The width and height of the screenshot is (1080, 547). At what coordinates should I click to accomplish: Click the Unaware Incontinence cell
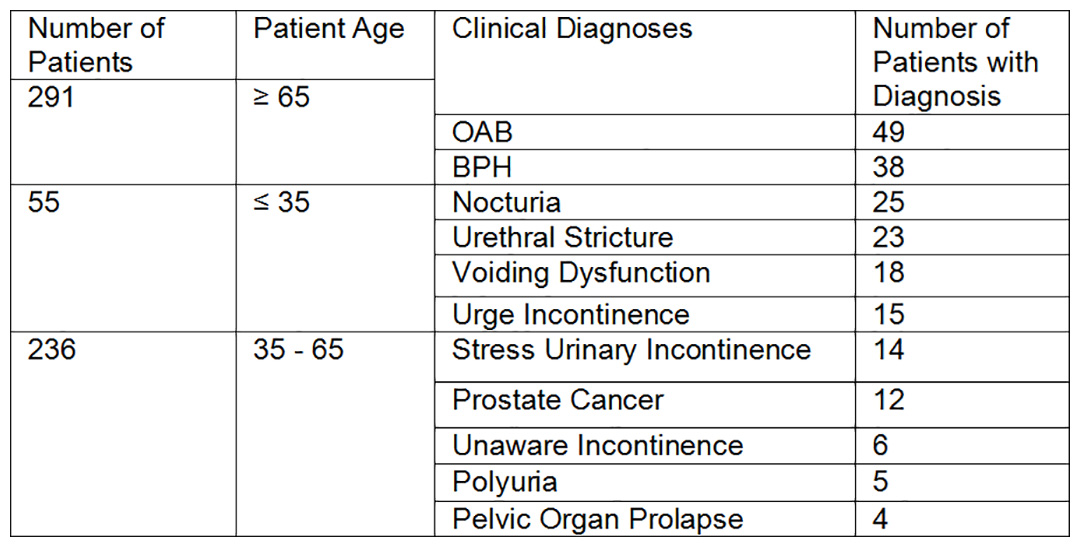pyautogui.click(x=645, y=446)
